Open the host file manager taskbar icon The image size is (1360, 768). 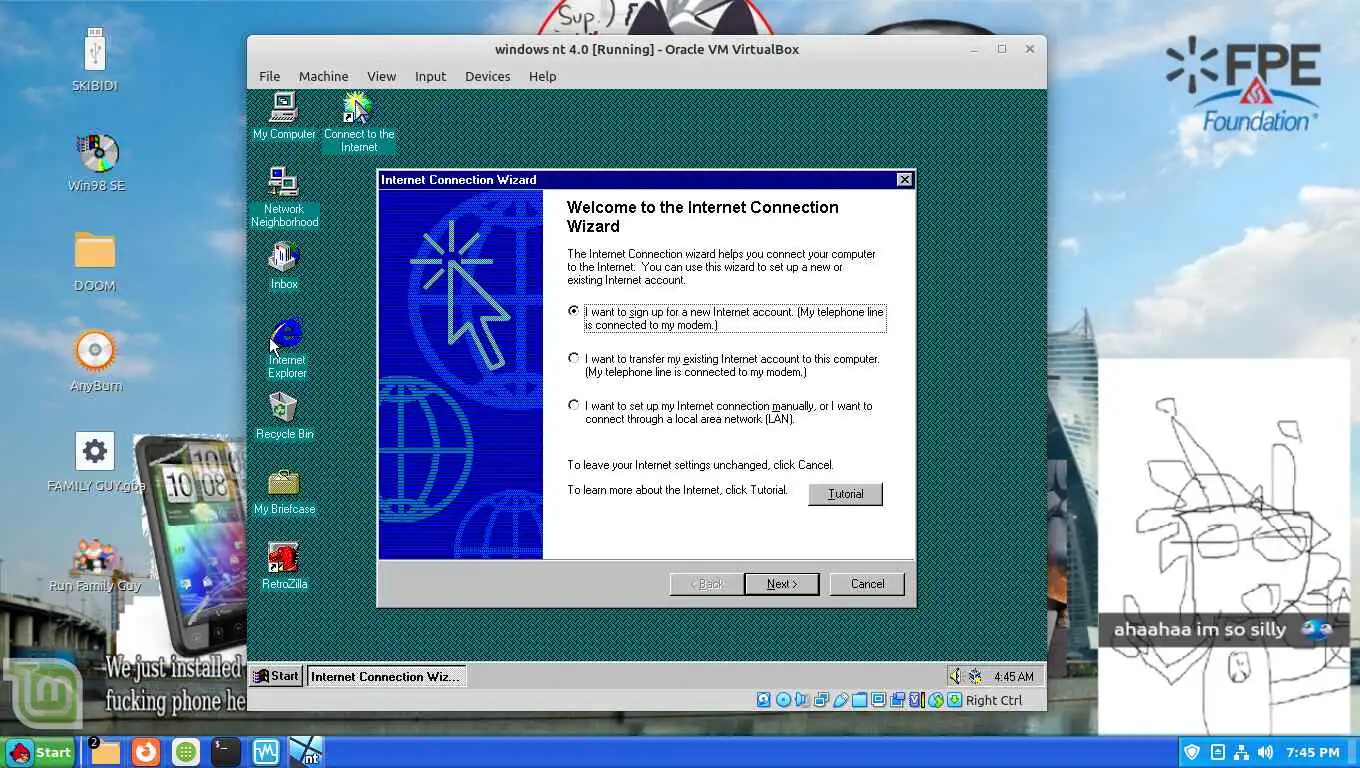pyautogui.click(x=104, y=752)
